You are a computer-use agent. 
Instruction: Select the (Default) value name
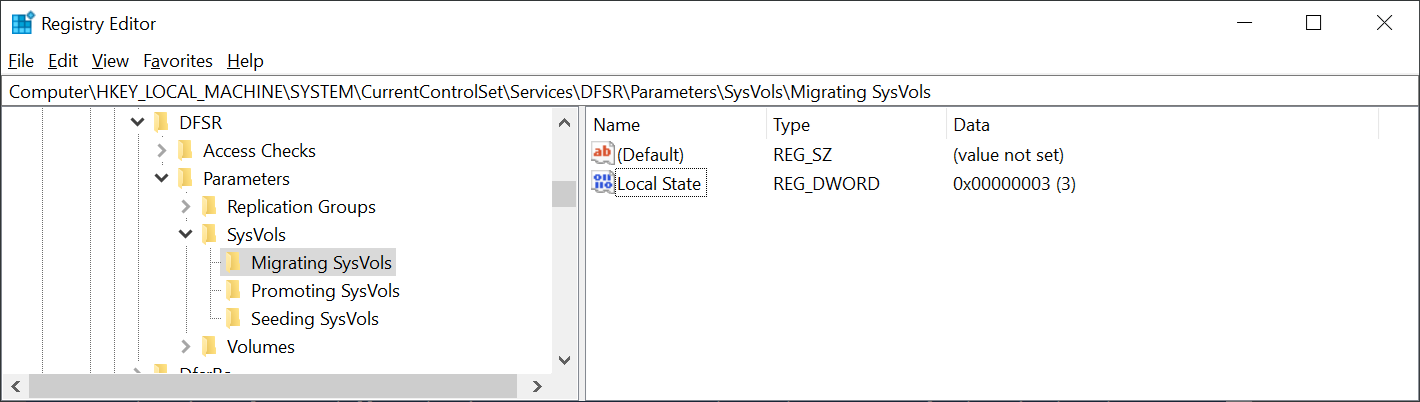coord(650,155)
